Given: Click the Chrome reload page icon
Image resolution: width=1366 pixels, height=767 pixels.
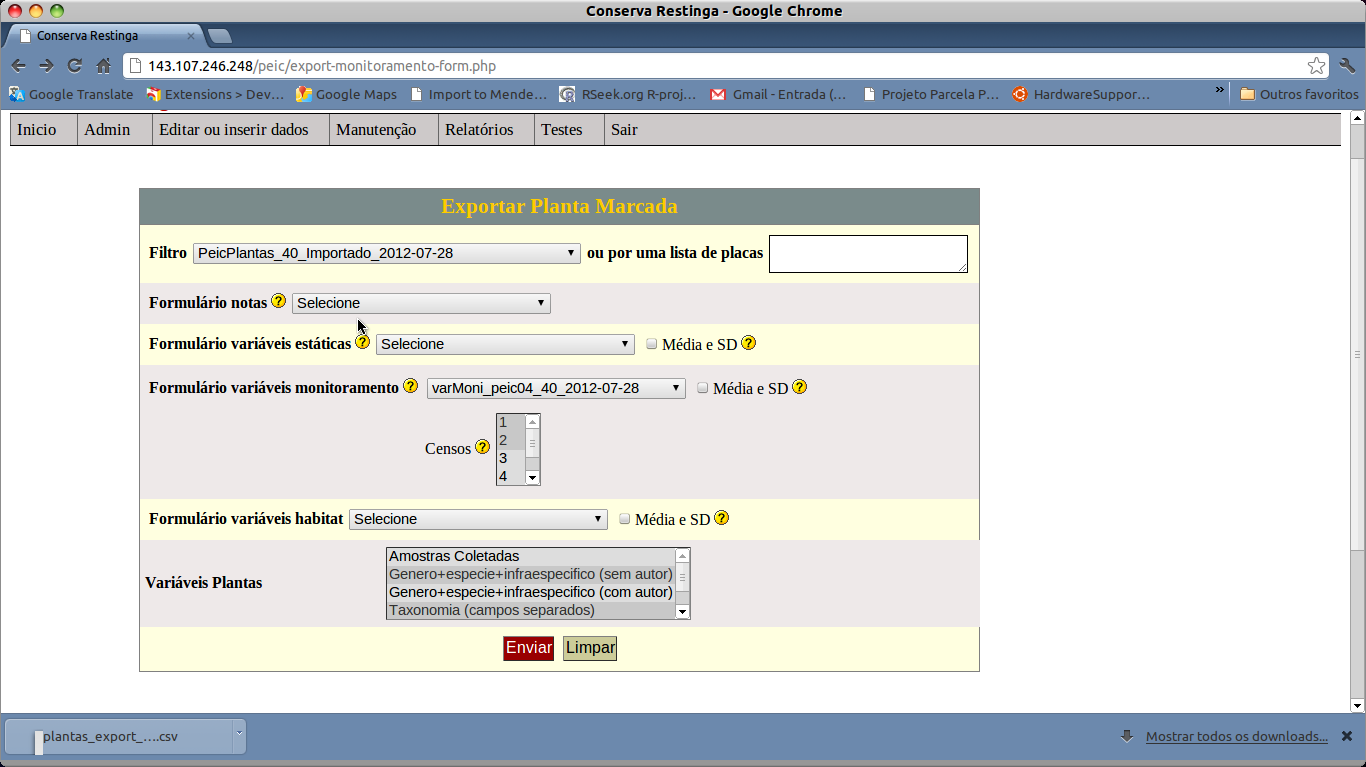Looking at the screenshot, I should [74, 66].
